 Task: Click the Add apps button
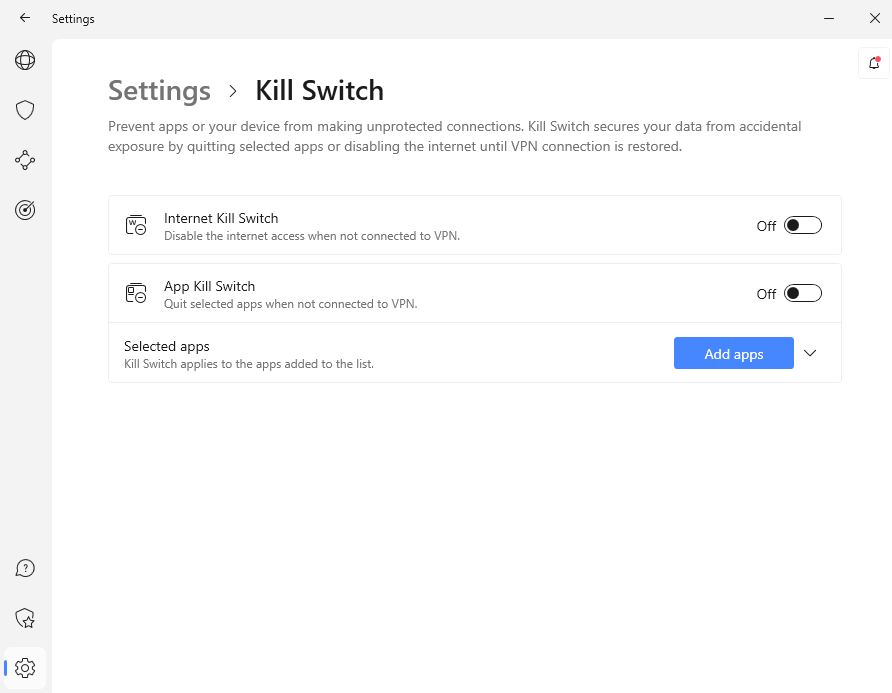coord(733,354)
